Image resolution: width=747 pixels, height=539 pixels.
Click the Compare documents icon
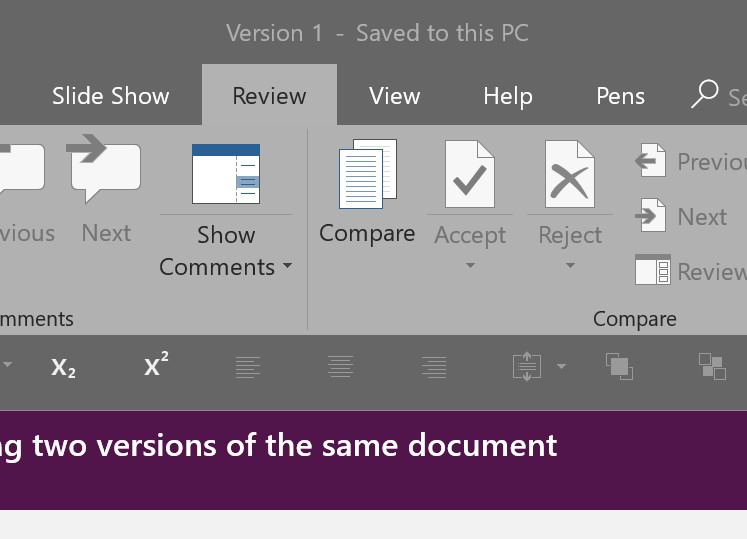coord(367,175)
